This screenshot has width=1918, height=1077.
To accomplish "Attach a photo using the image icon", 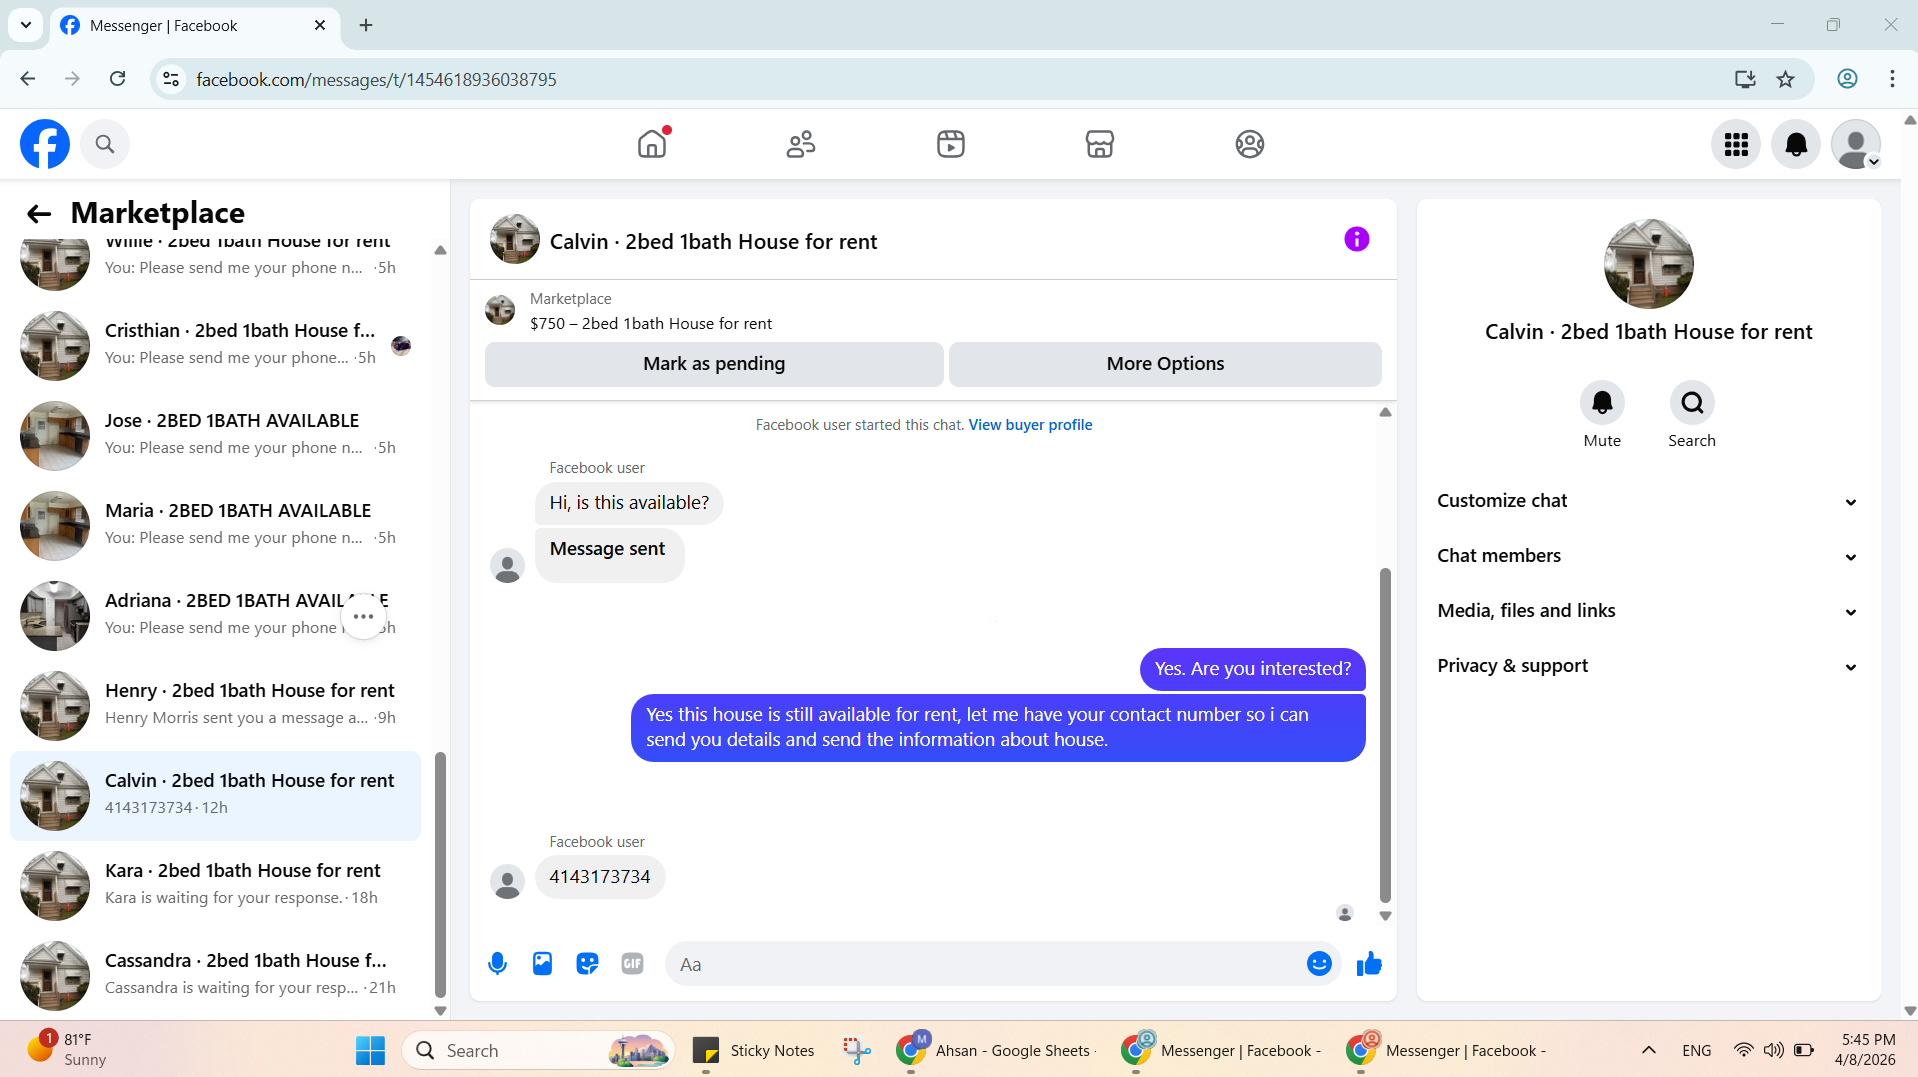I will (x=542, y=964).
